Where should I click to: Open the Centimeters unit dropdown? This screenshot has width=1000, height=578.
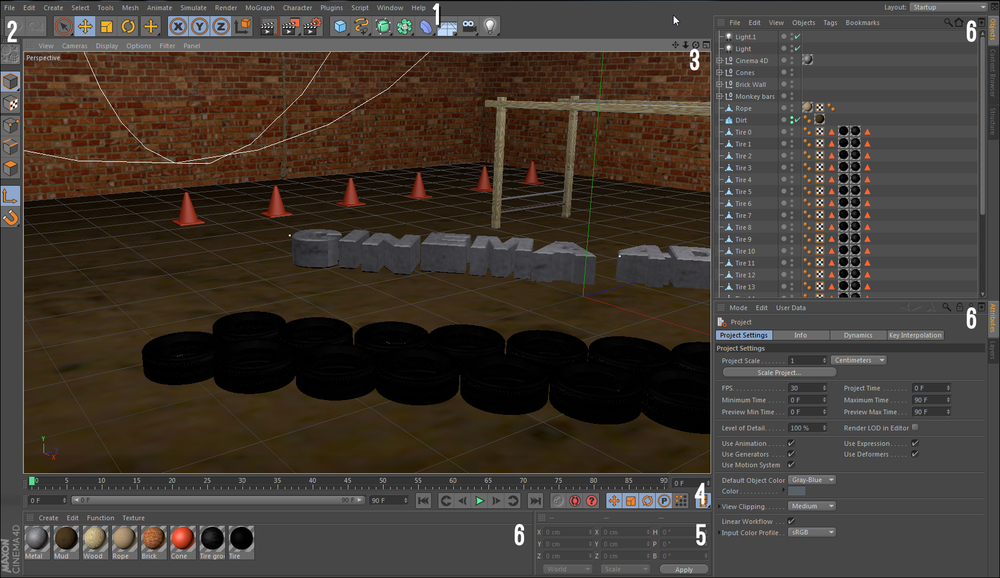tap(858, 360)
